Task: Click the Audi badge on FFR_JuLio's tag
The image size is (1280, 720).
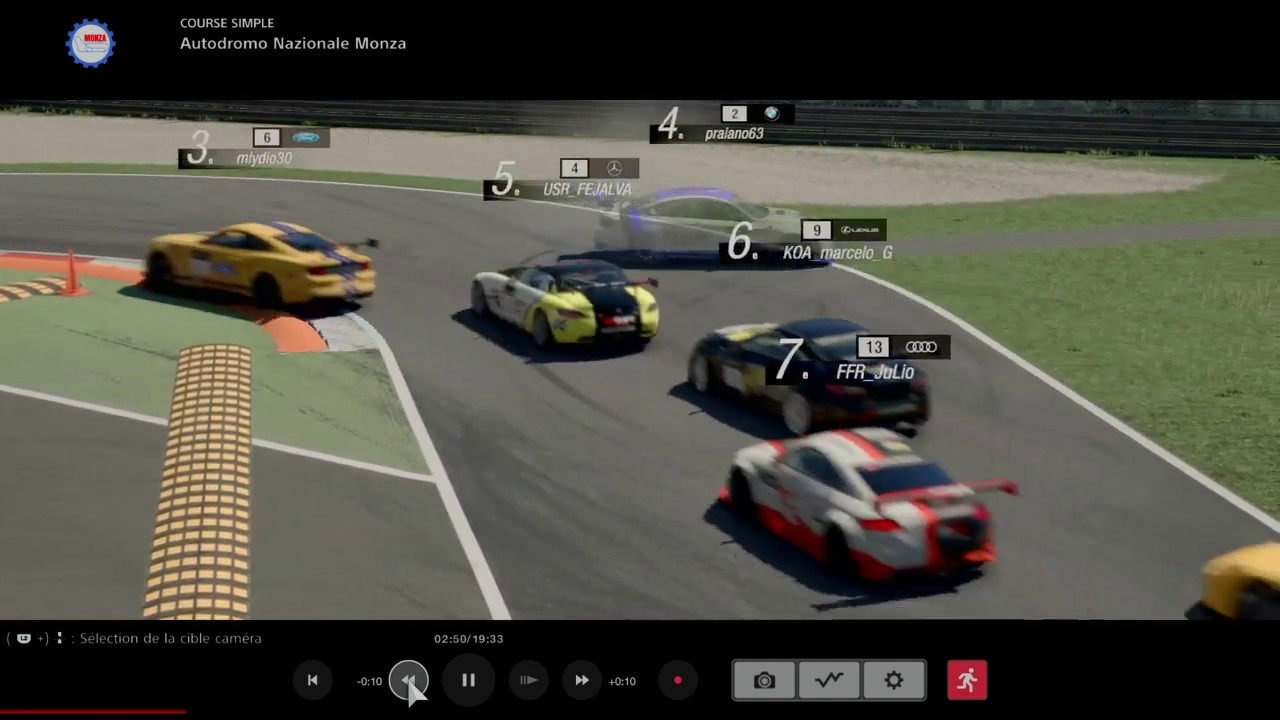Action: tap(921, 347)
